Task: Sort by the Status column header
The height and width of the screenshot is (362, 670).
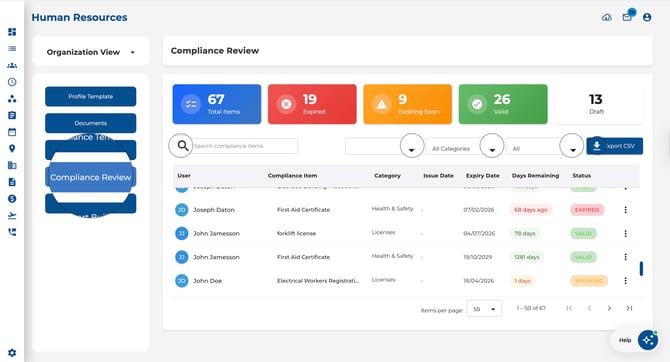Action: pos(582,176)
